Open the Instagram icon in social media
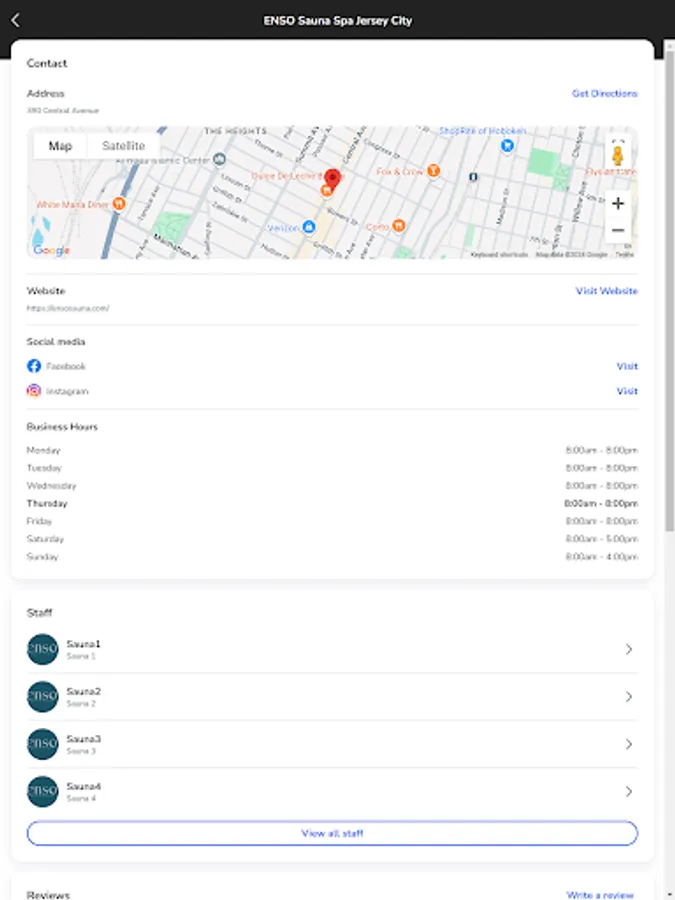This screenshot has width=675, height=900. [x=34, y=391]
